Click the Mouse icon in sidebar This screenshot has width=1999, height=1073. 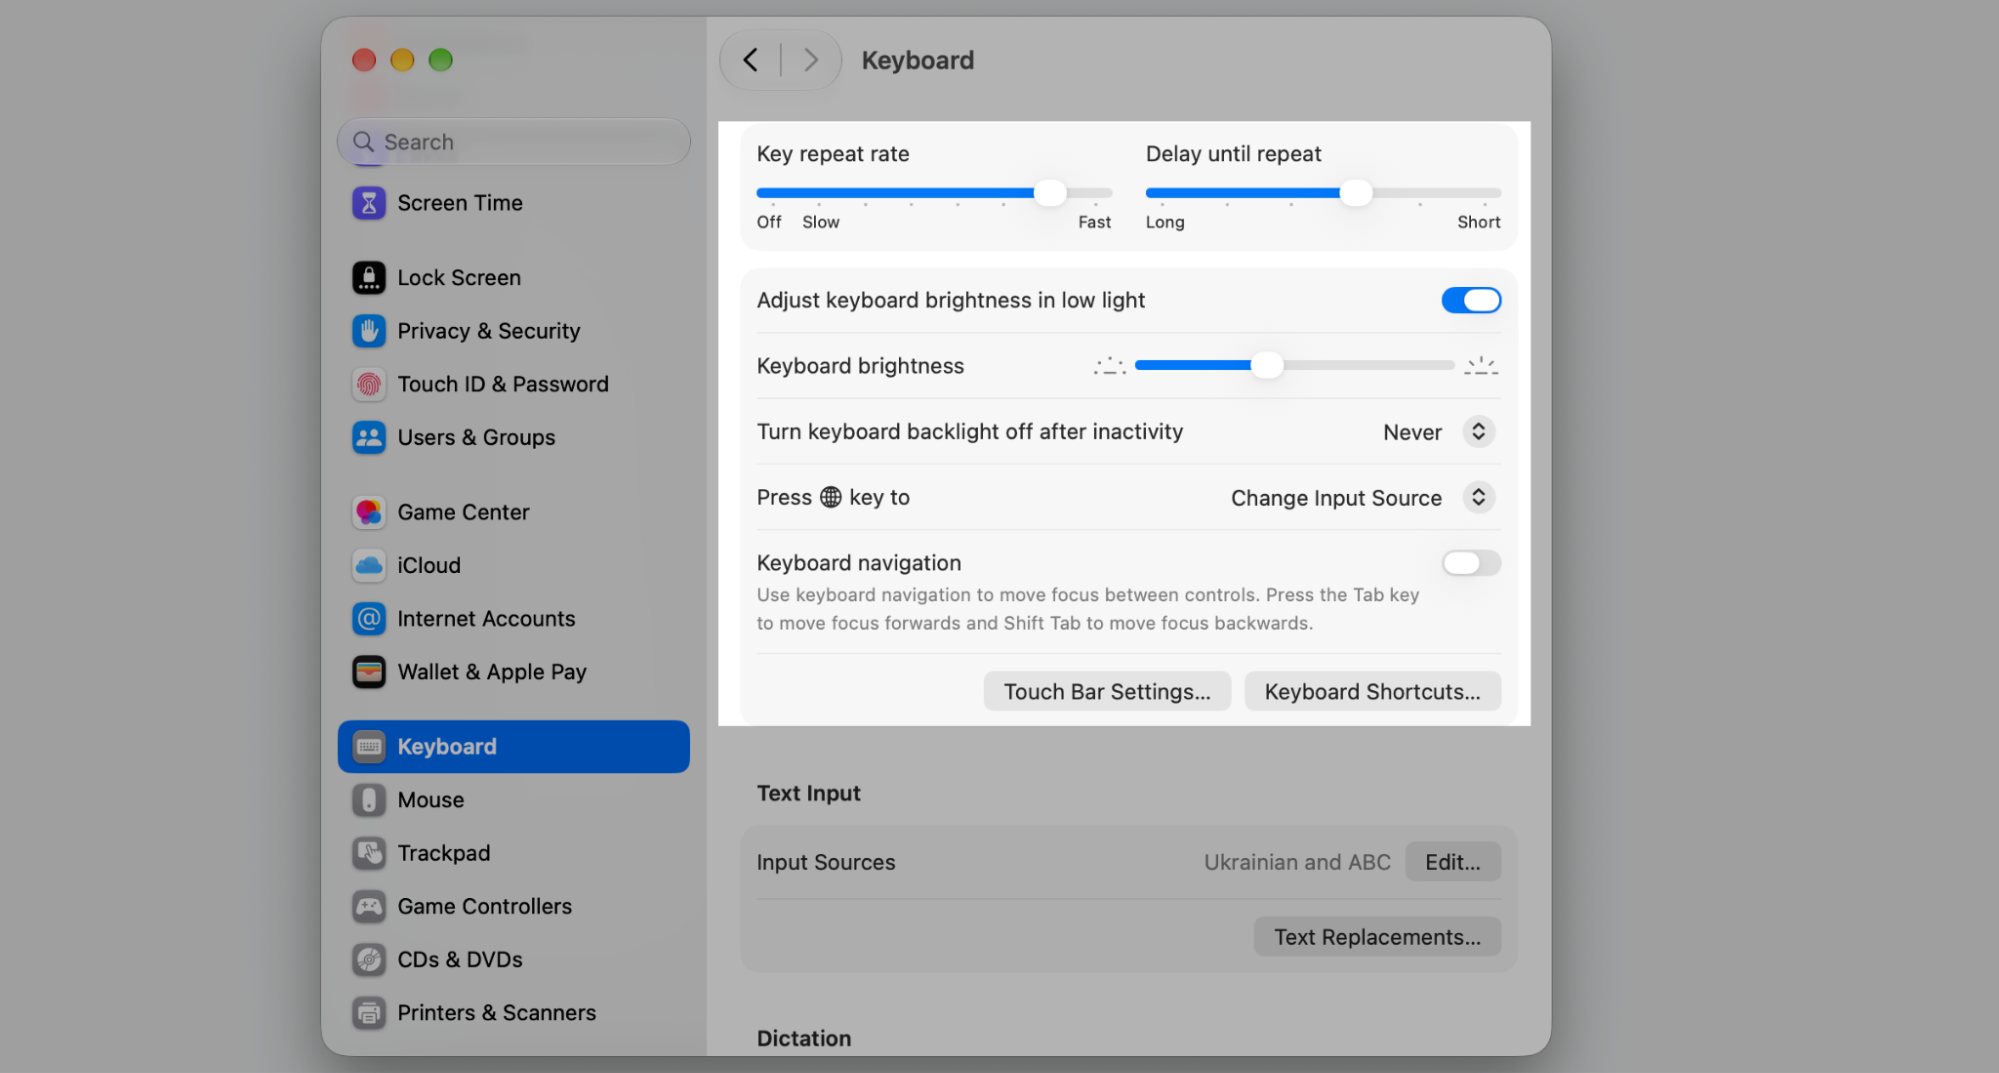click(369, 800)
